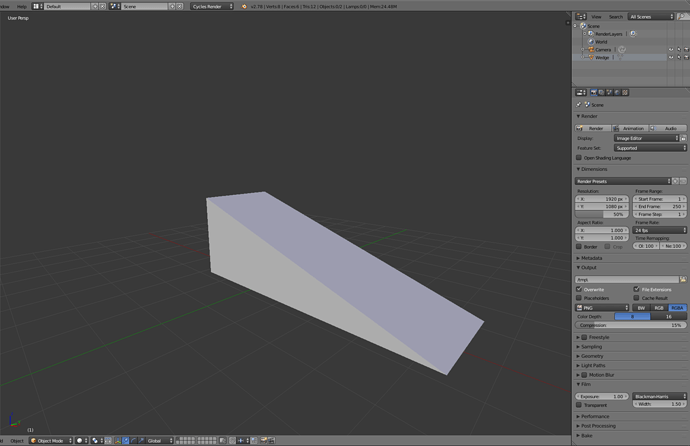Select the Render Layers properties tab icon

[x=602, y=92]
